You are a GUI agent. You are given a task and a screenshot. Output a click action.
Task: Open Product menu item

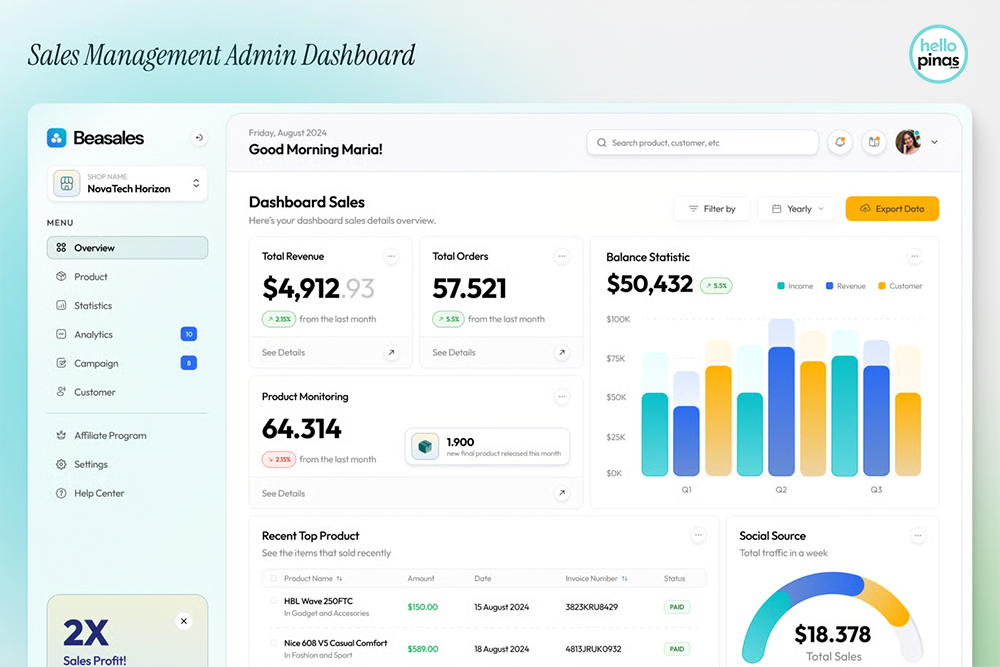tap(91, 277)
